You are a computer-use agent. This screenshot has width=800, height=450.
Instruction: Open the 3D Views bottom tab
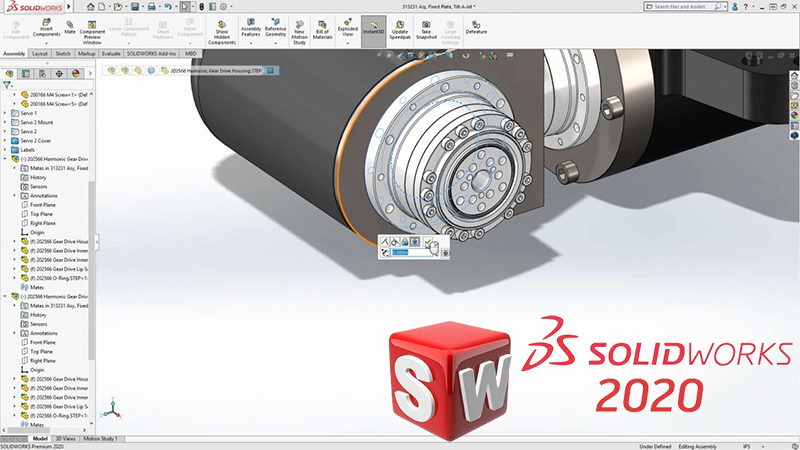click(65, 439)
